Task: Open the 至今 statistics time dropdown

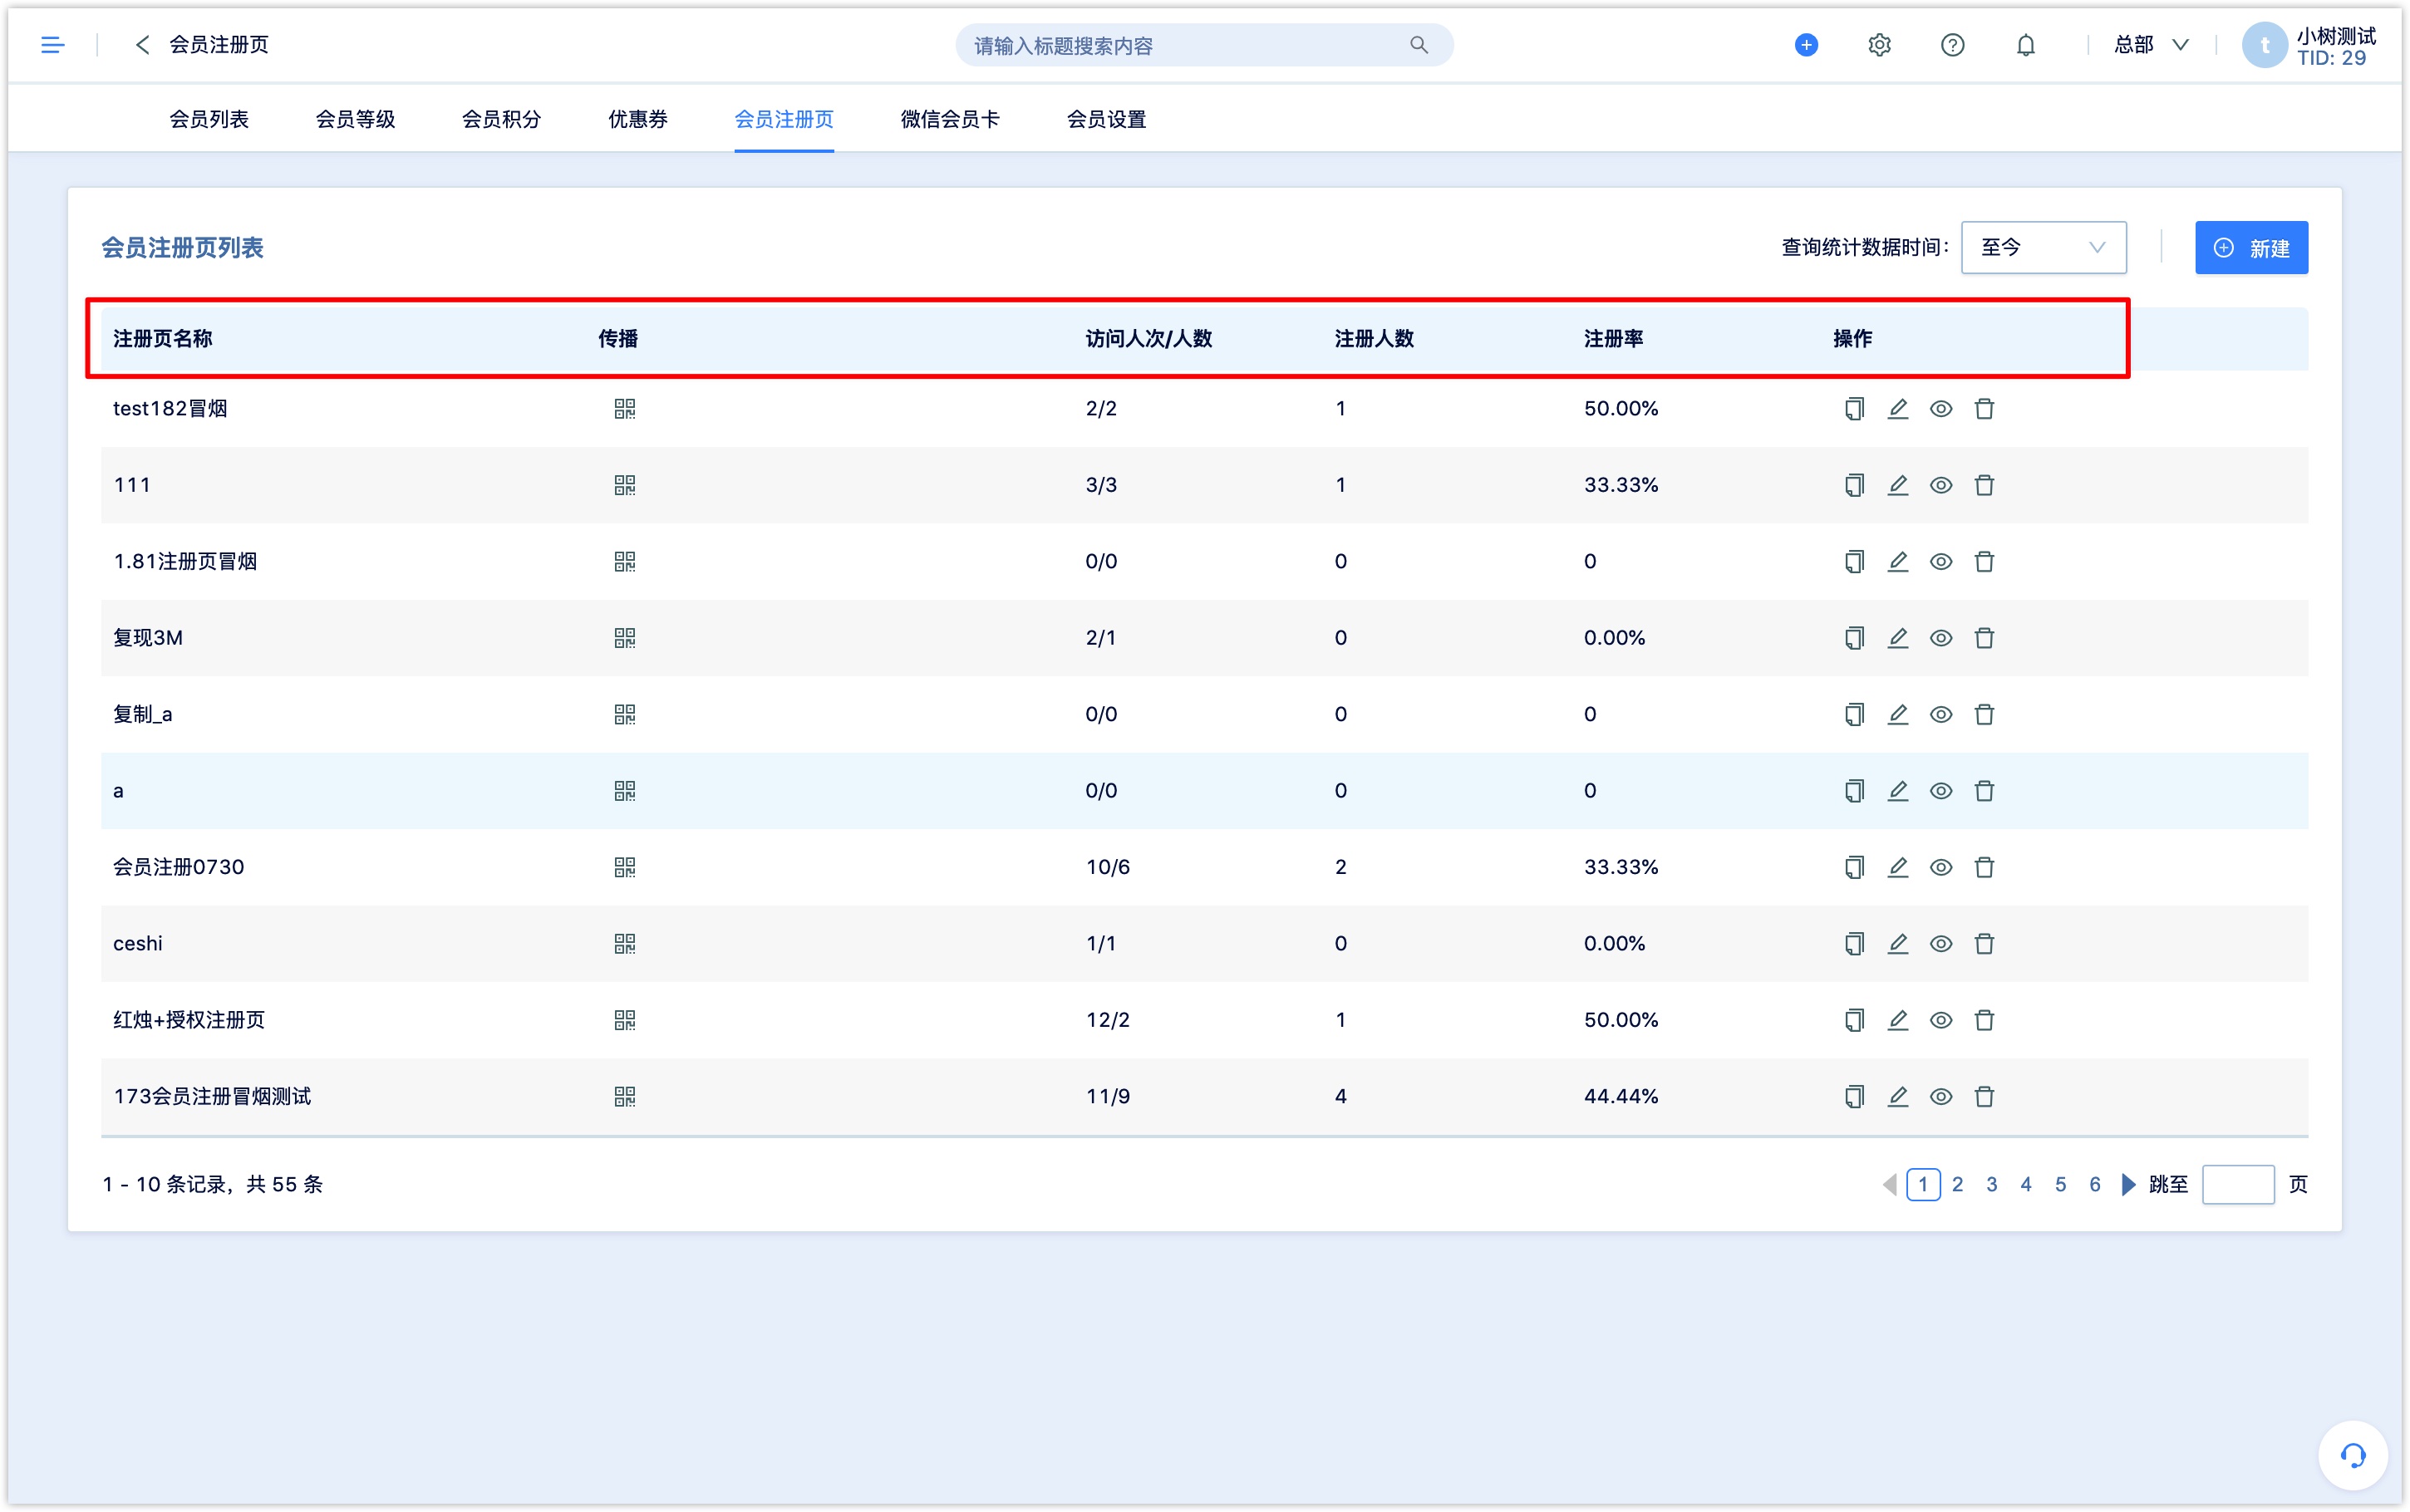Action: [2043, 247]
